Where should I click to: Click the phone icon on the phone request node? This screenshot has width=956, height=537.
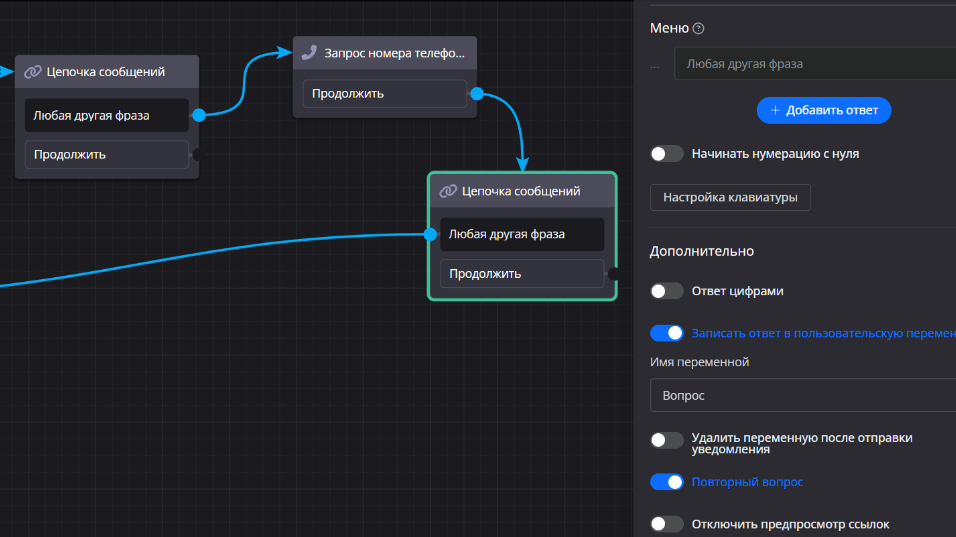(310, 52)
